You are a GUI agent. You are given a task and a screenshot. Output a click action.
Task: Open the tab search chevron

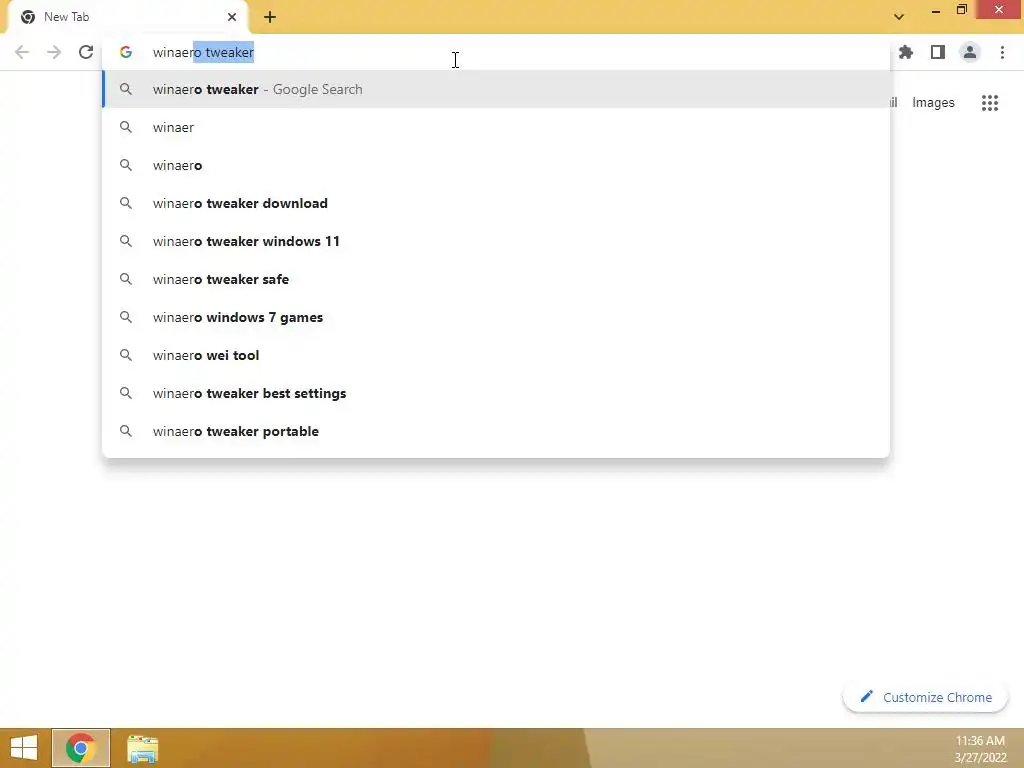(899, 17)
